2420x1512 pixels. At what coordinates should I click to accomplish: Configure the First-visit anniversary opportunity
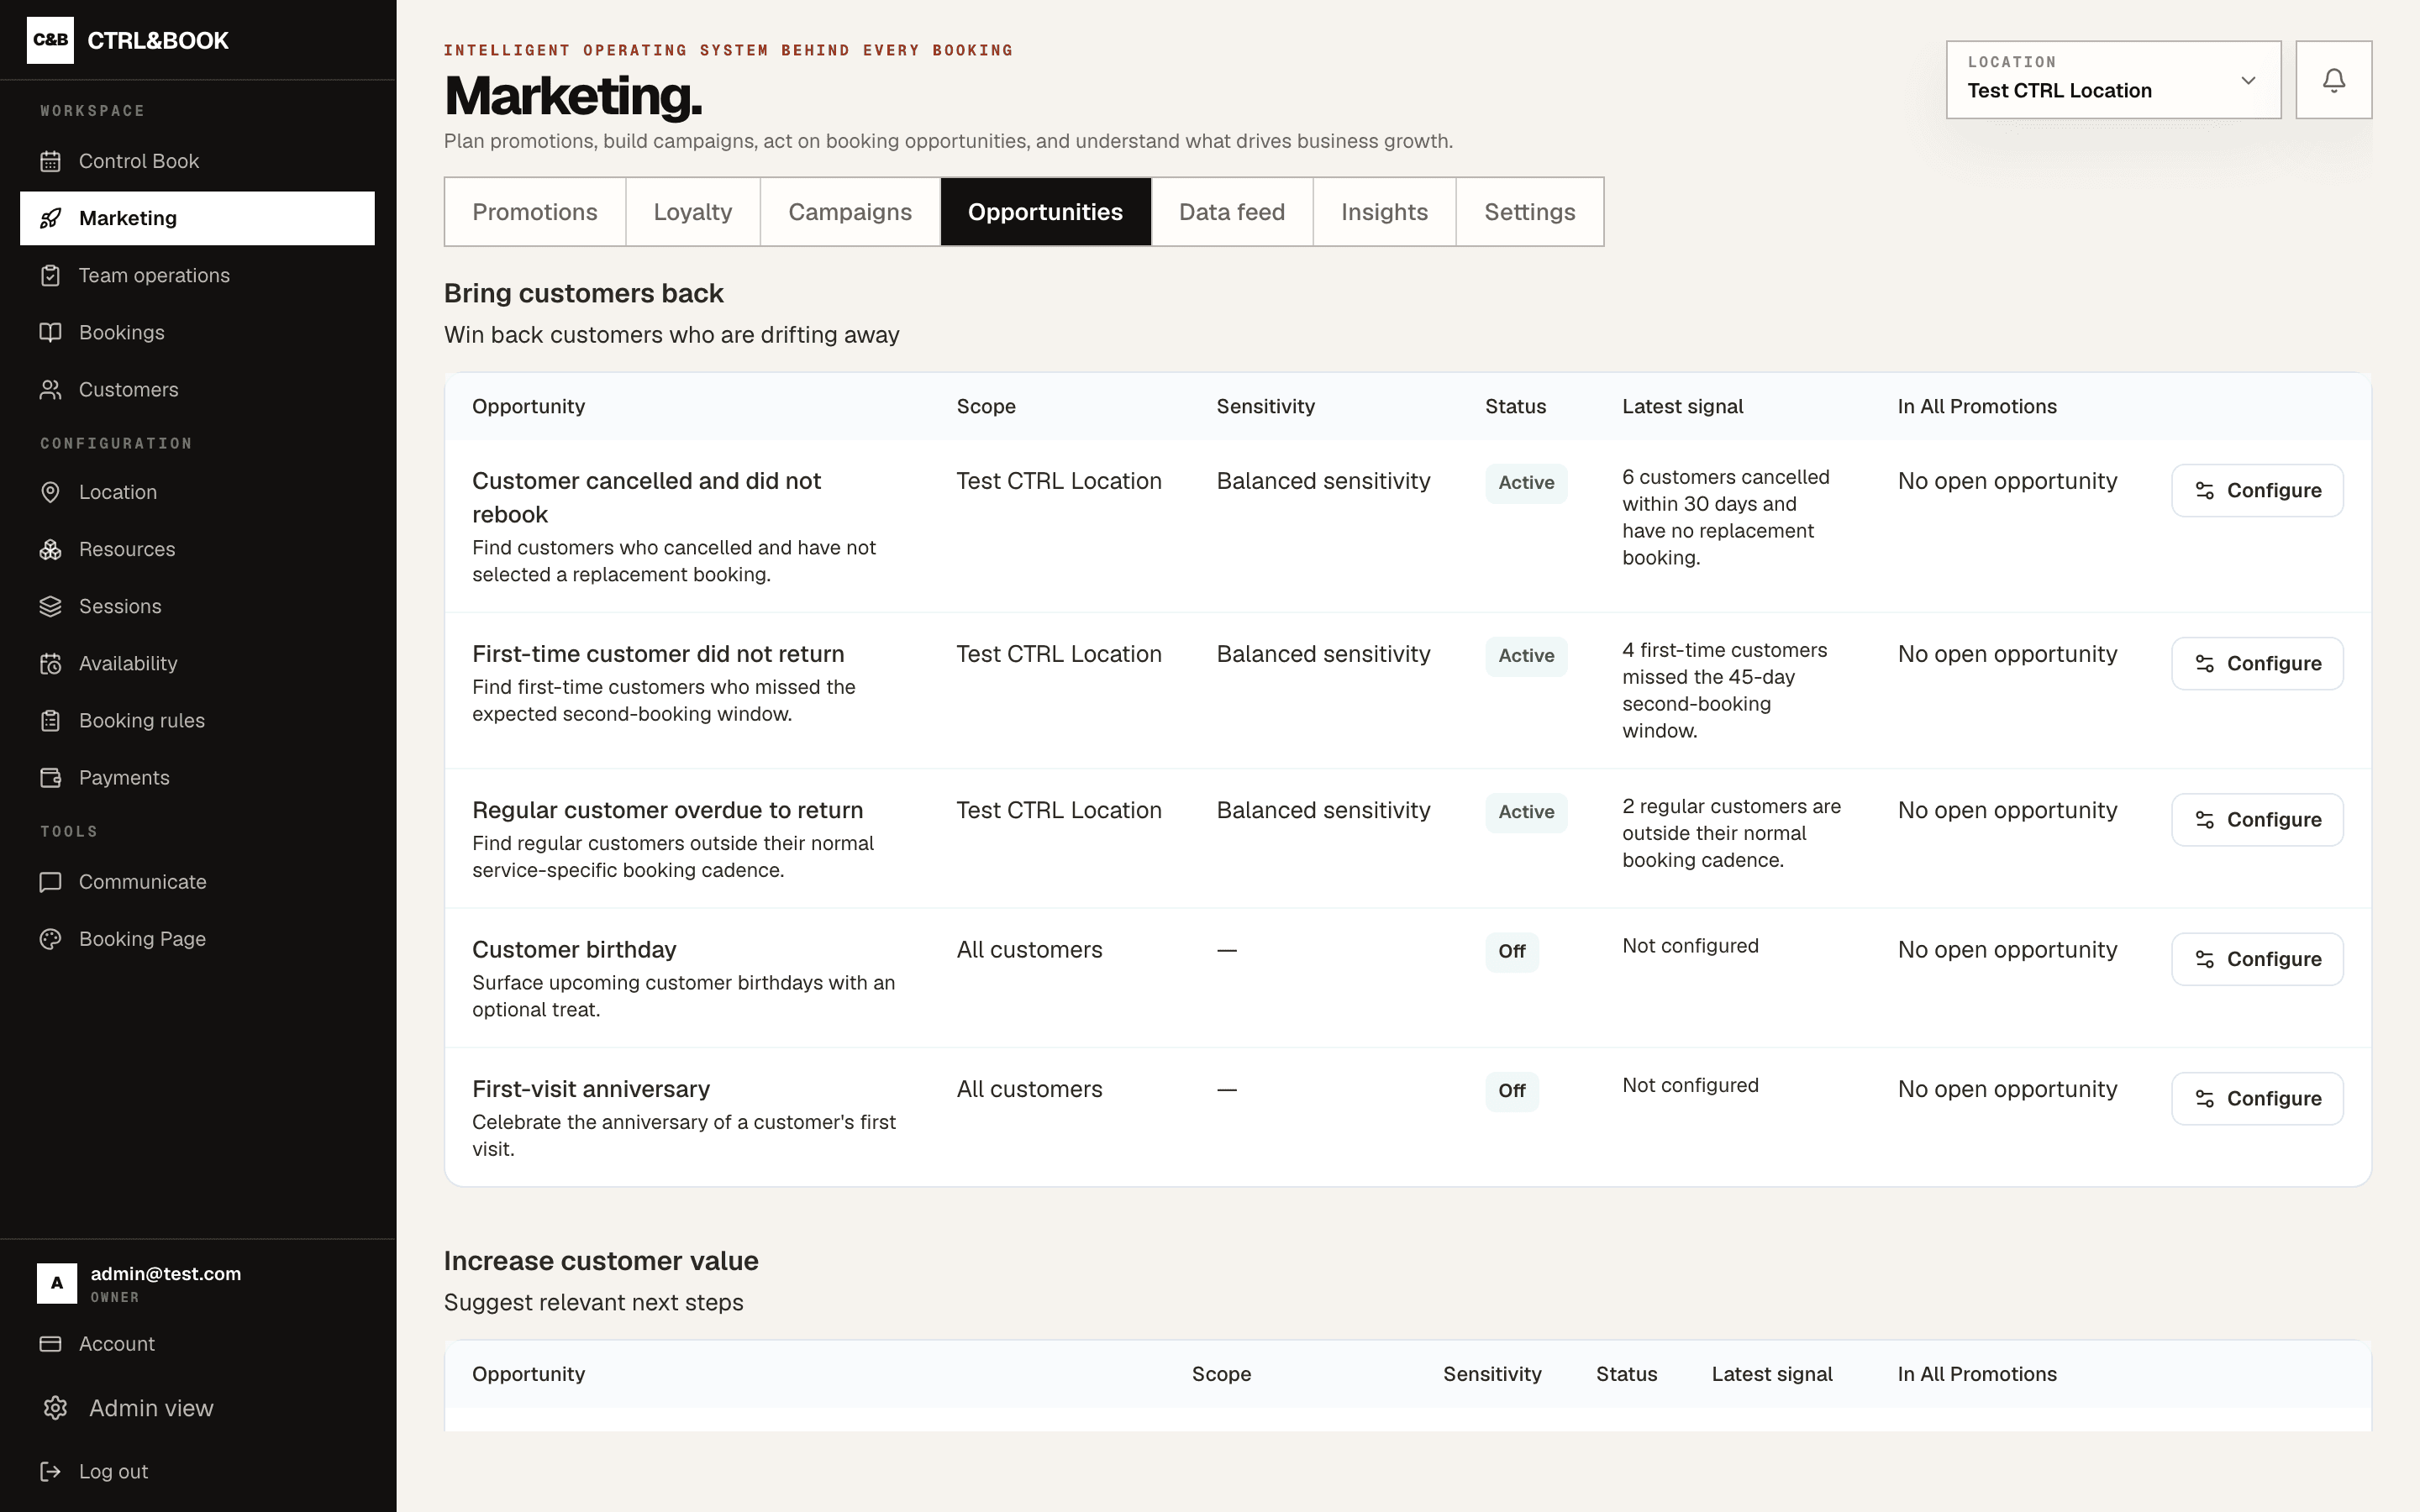2257,1099
